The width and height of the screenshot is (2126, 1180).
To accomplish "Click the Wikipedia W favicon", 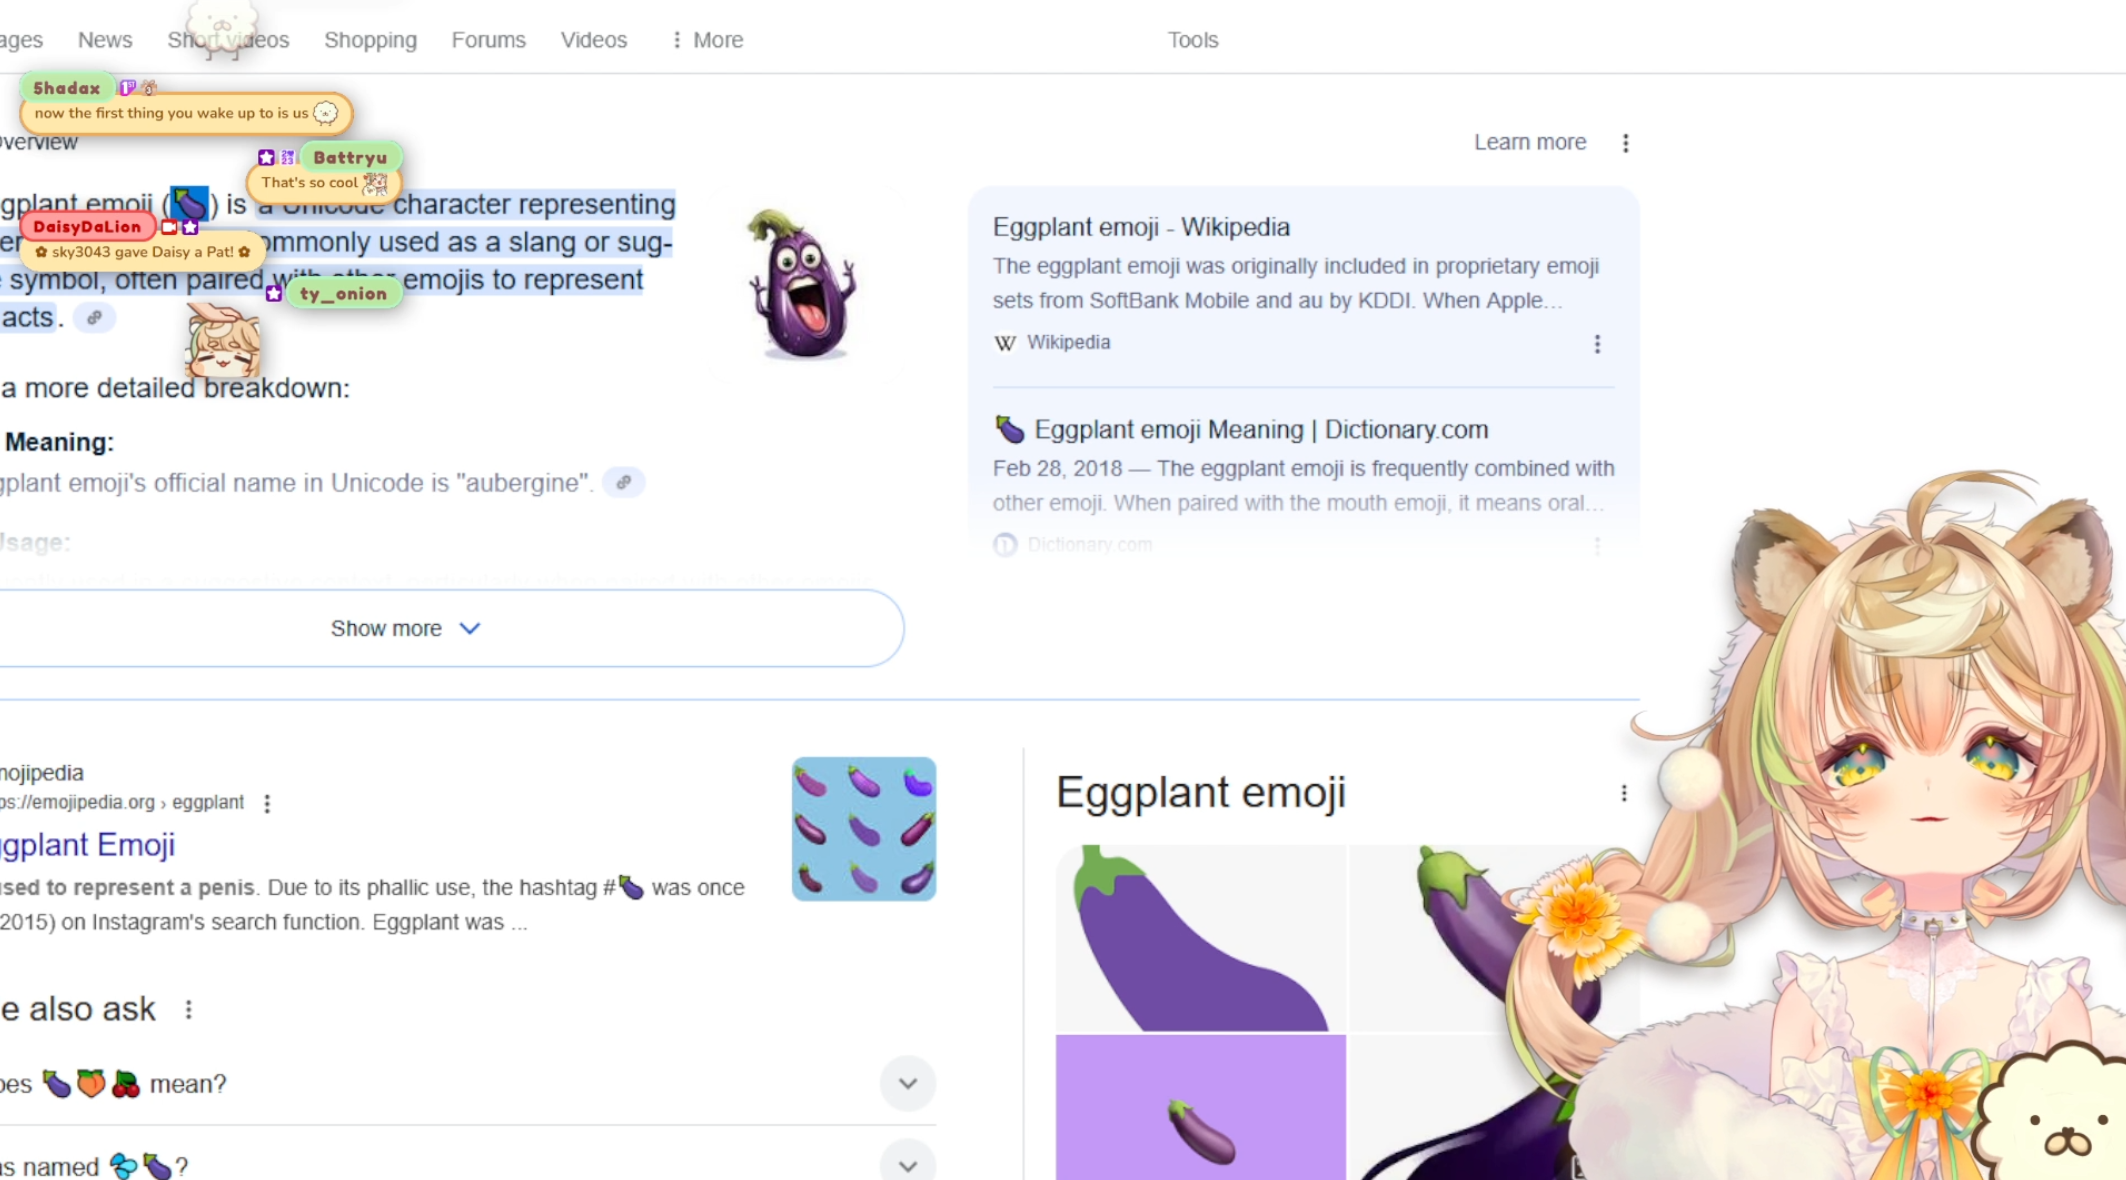I will pyautogui.click(x=1005, y=343).
